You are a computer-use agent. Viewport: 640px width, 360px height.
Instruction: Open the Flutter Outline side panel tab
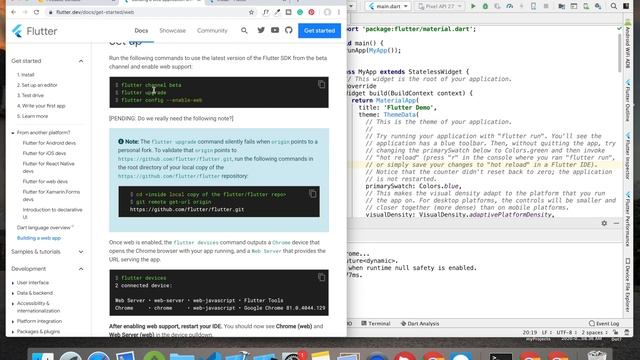point(628,100)
